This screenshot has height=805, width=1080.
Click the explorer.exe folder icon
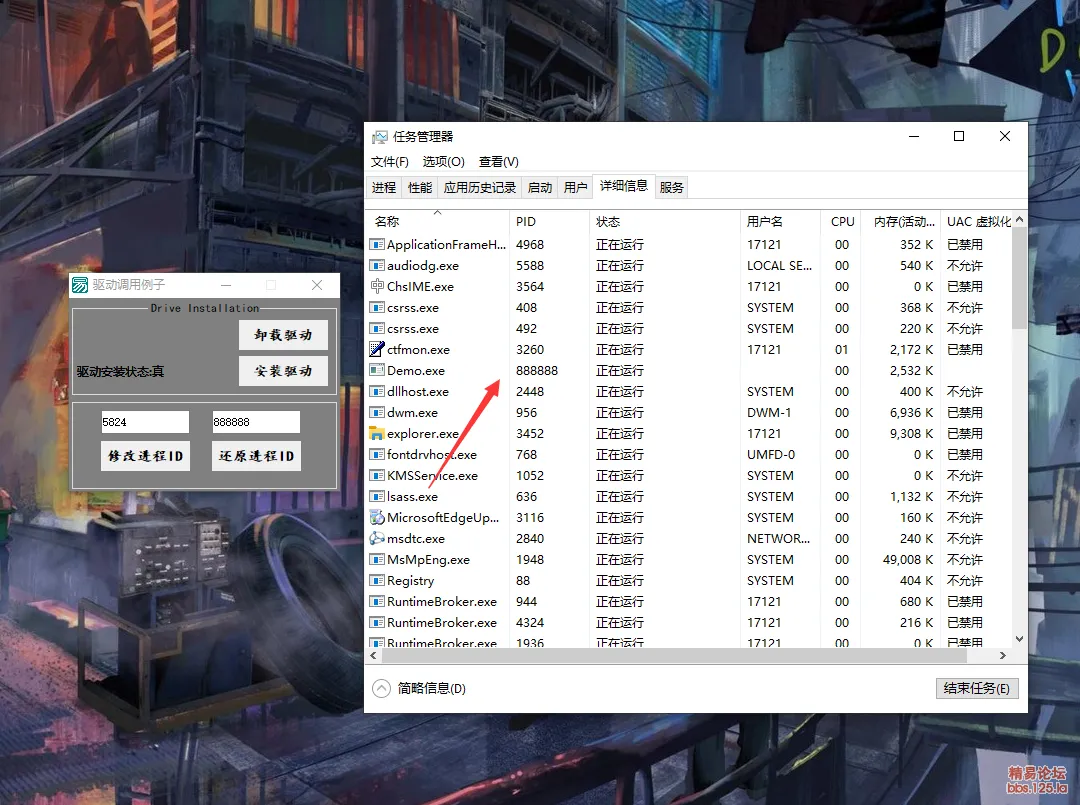point(377,434)
